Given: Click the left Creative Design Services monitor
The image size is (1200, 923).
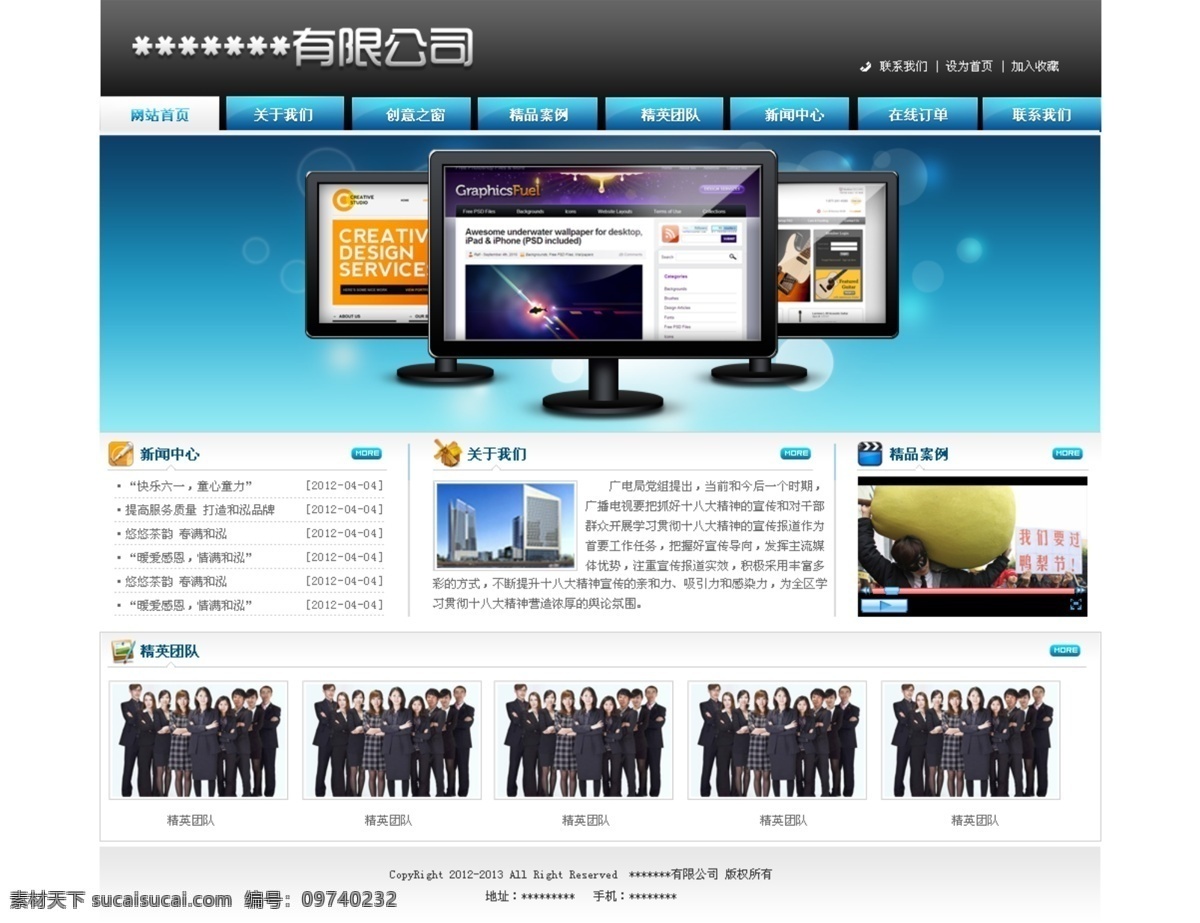Looking at the screenshot, I should (x=368, y=255).
